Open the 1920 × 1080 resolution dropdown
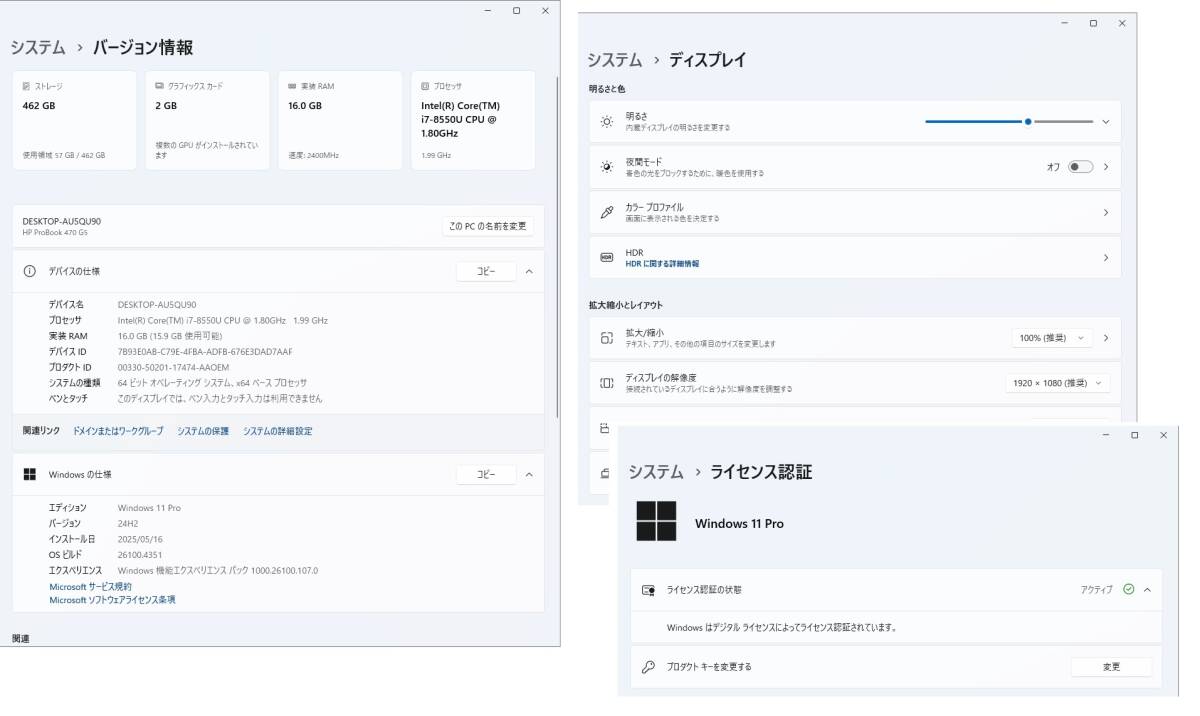This screenshot has height=716, width=1200. tap(1057, 383)
